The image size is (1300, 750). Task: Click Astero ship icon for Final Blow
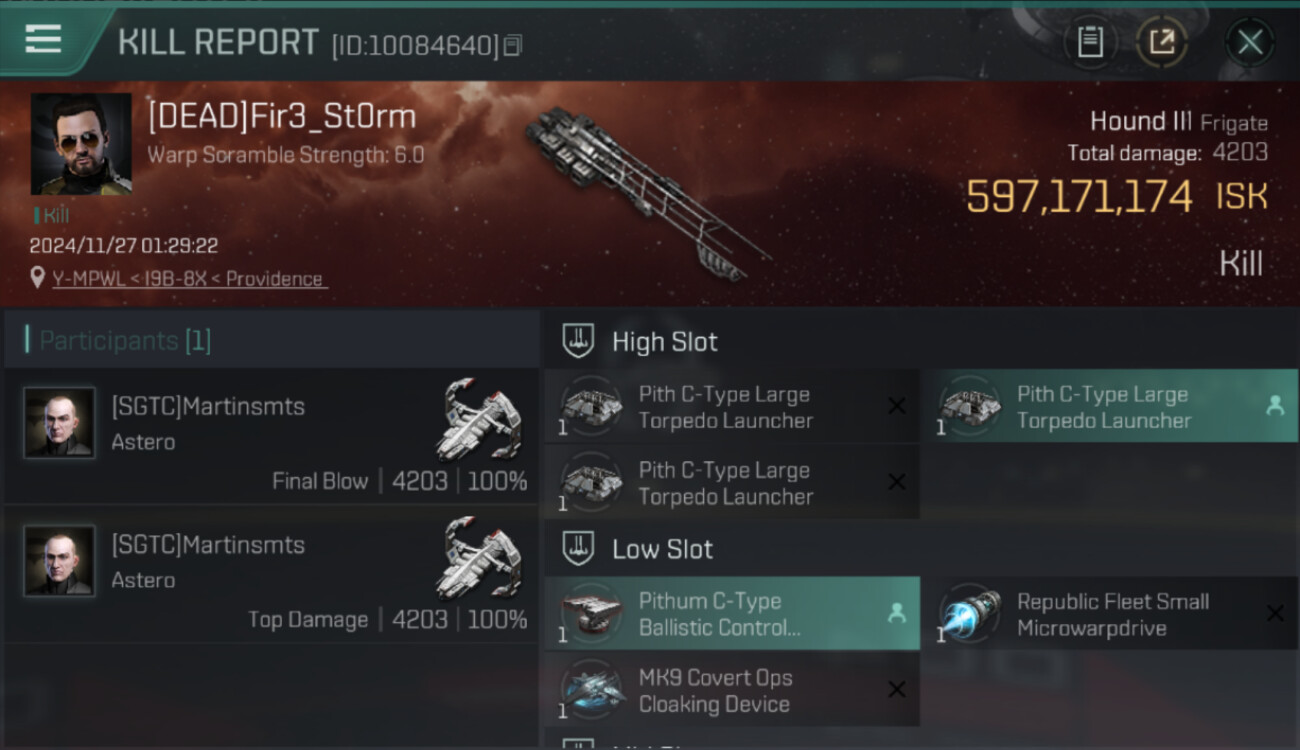pos(481,418)
